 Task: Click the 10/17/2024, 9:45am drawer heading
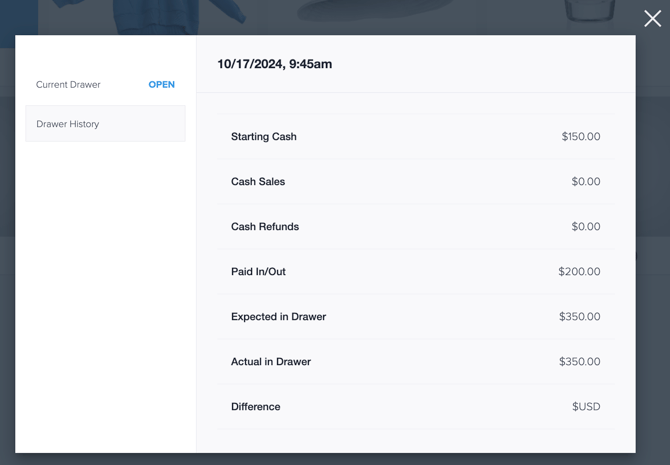point(275,64)
